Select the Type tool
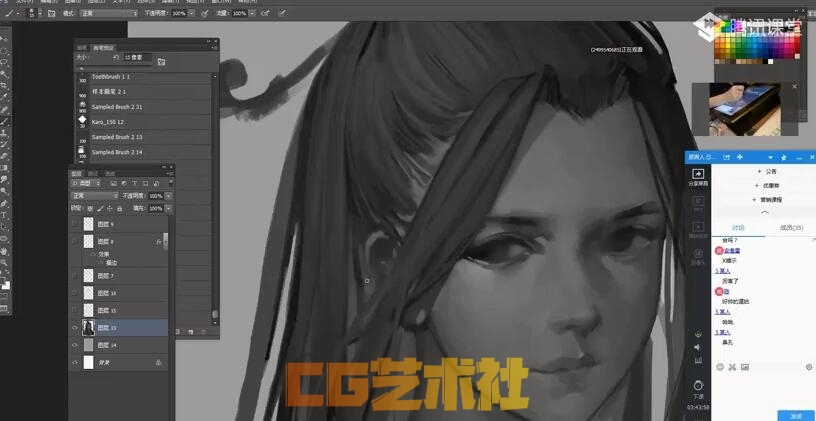Image resolution: width=816 pixels, height=421 pixels. tap(5, 215)
